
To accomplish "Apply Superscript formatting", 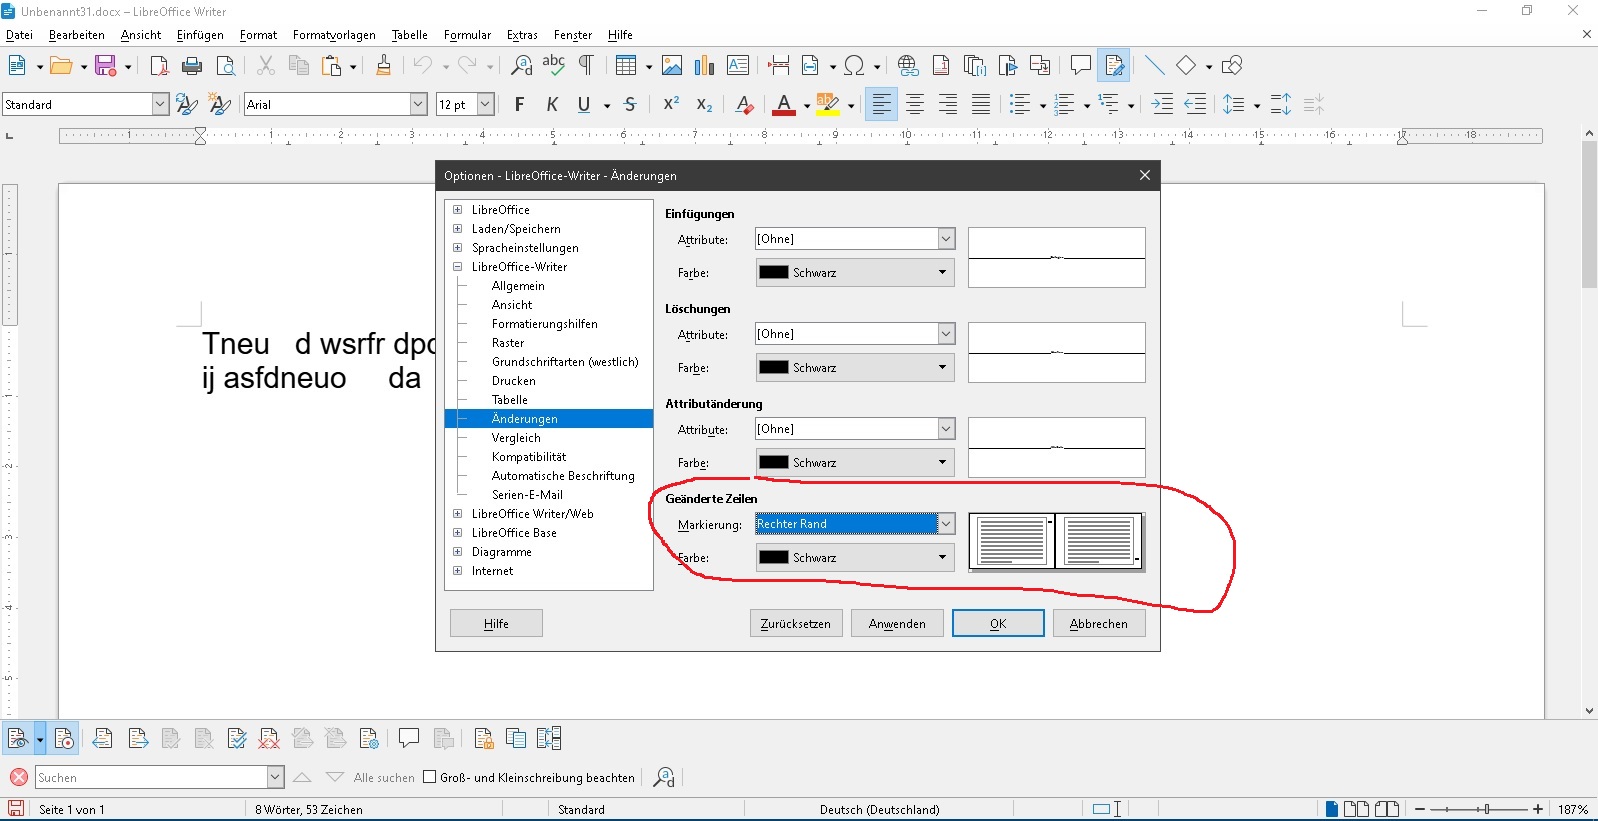I will [672, 104].
